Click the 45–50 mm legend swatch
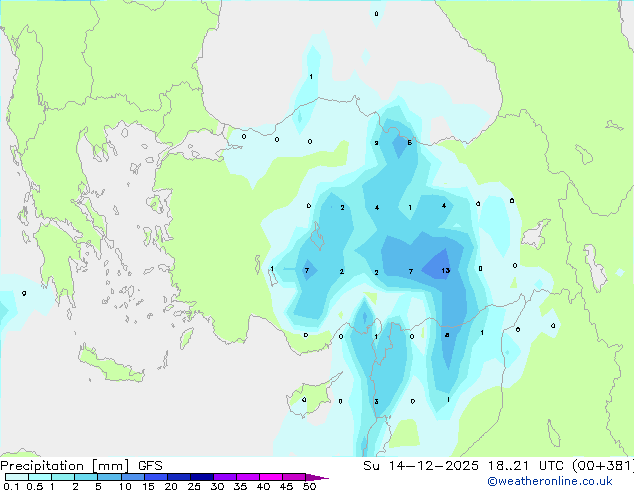This screenshot has width=634, height=490. coord(294,477)
